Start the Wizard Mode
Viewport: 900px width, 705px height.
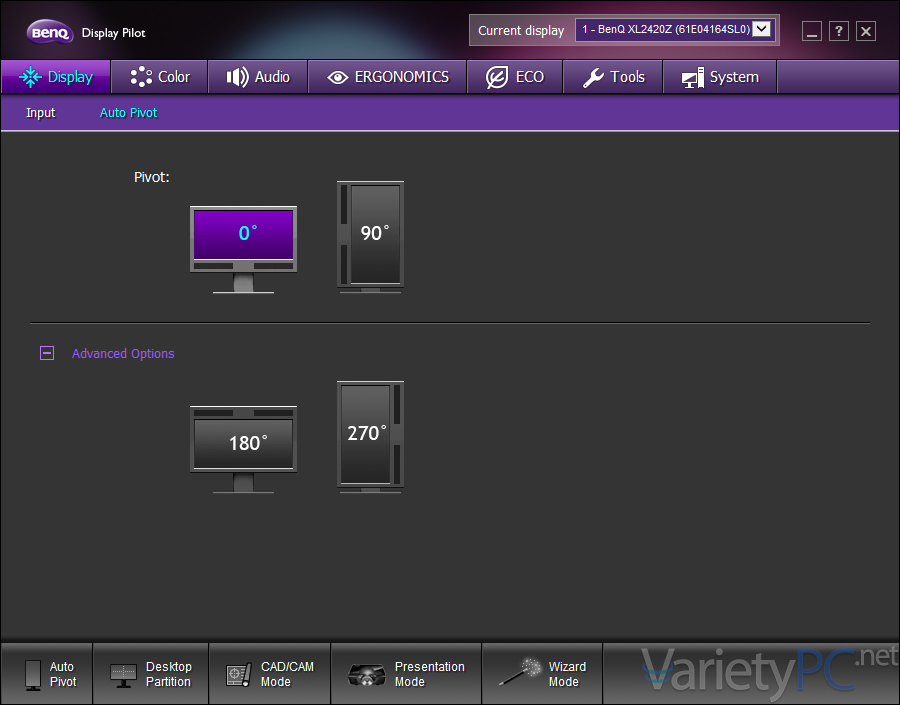542,673
